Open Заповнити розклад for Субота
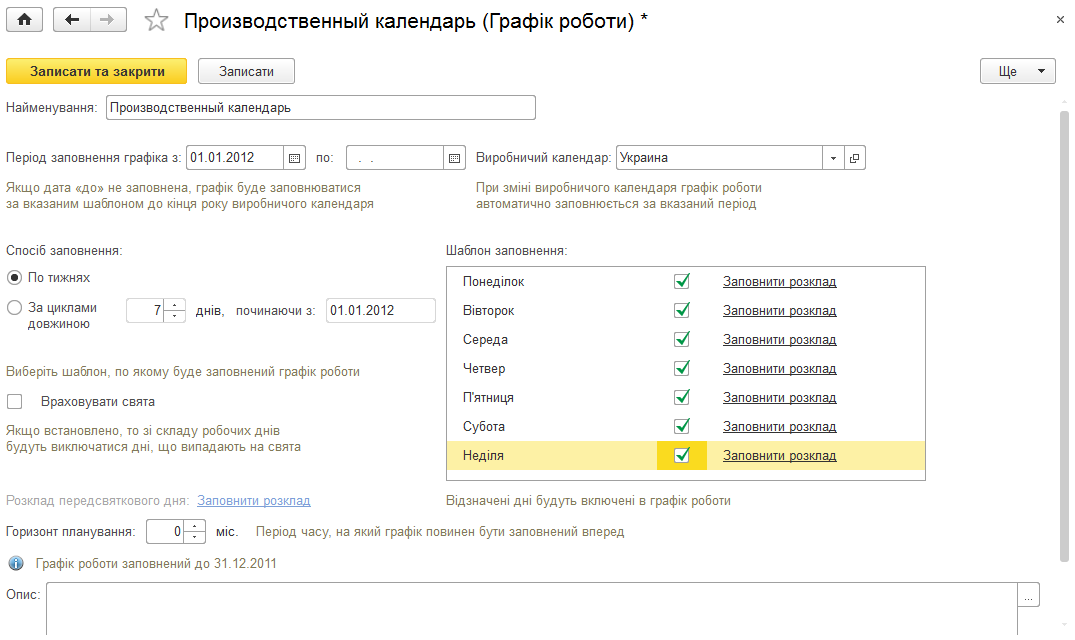 [780, 426]
